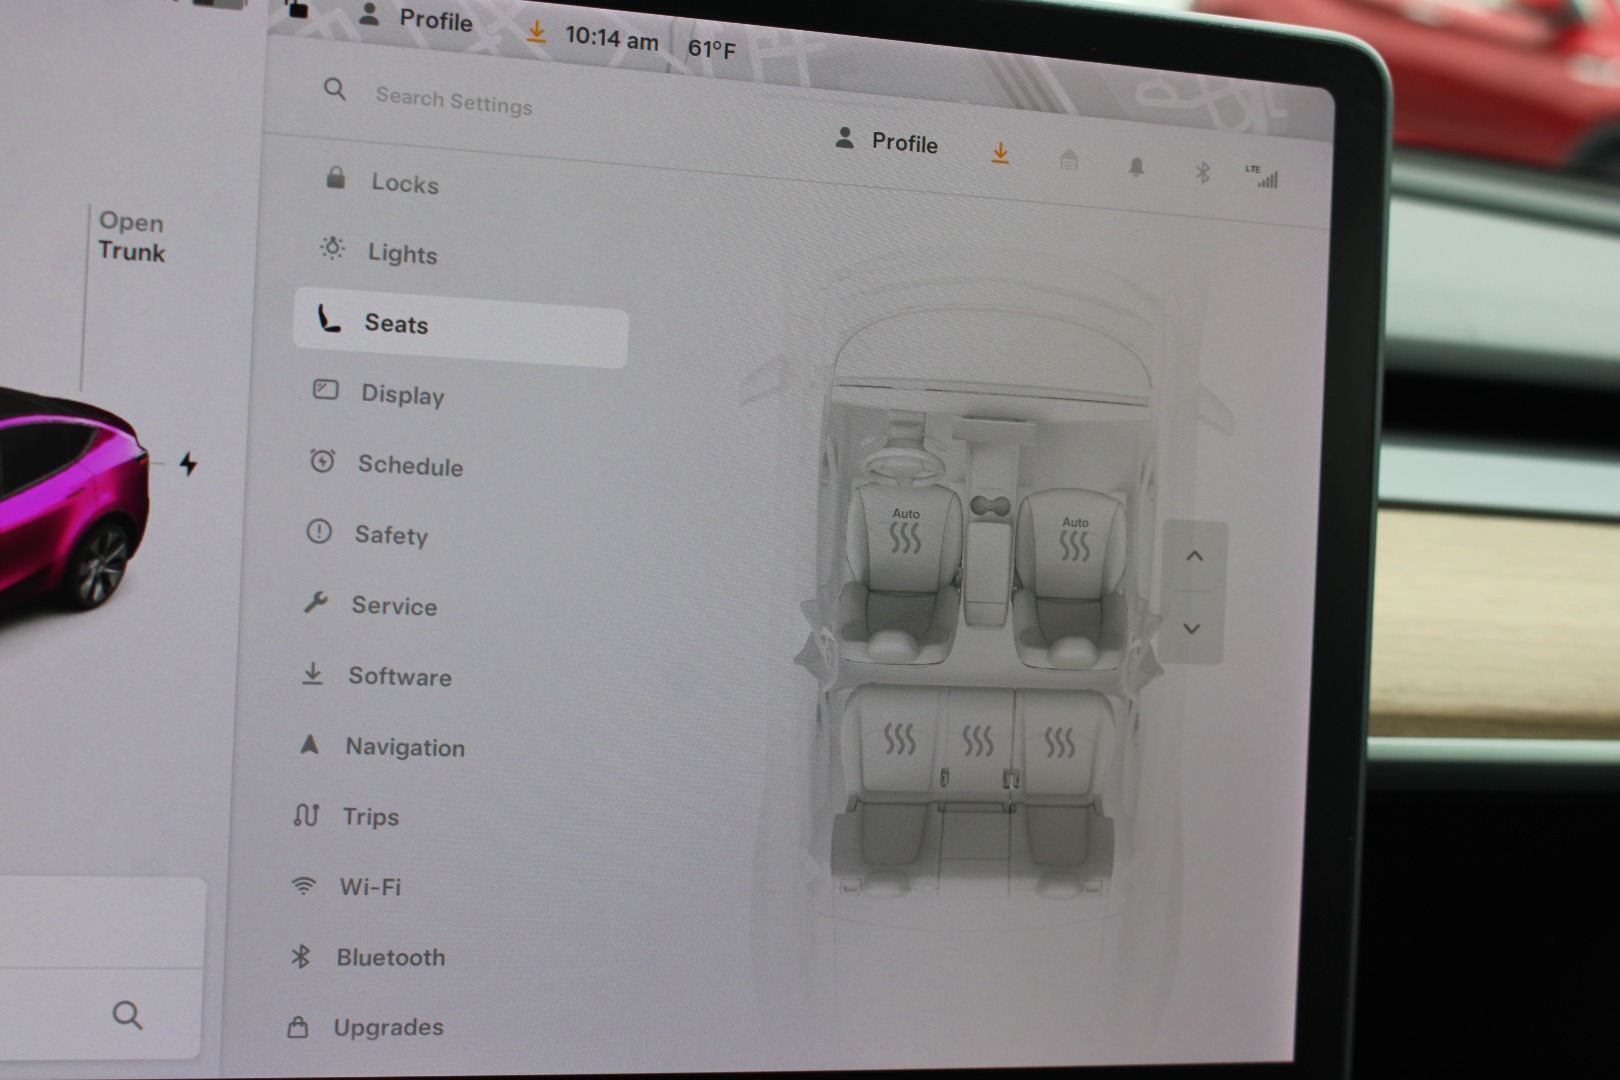The width and height of the screenshot is (1620, 1080).
Task: Tap the Open Trunk button
Action: pyautogui.click(x=131, y=237)
